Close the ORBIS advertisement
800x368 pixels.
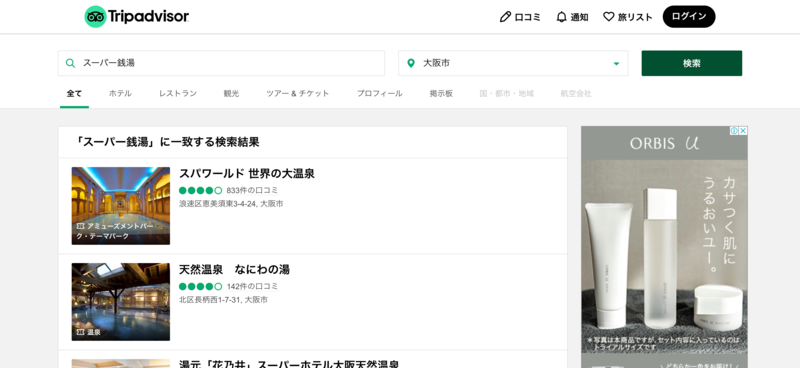point(743,131)
